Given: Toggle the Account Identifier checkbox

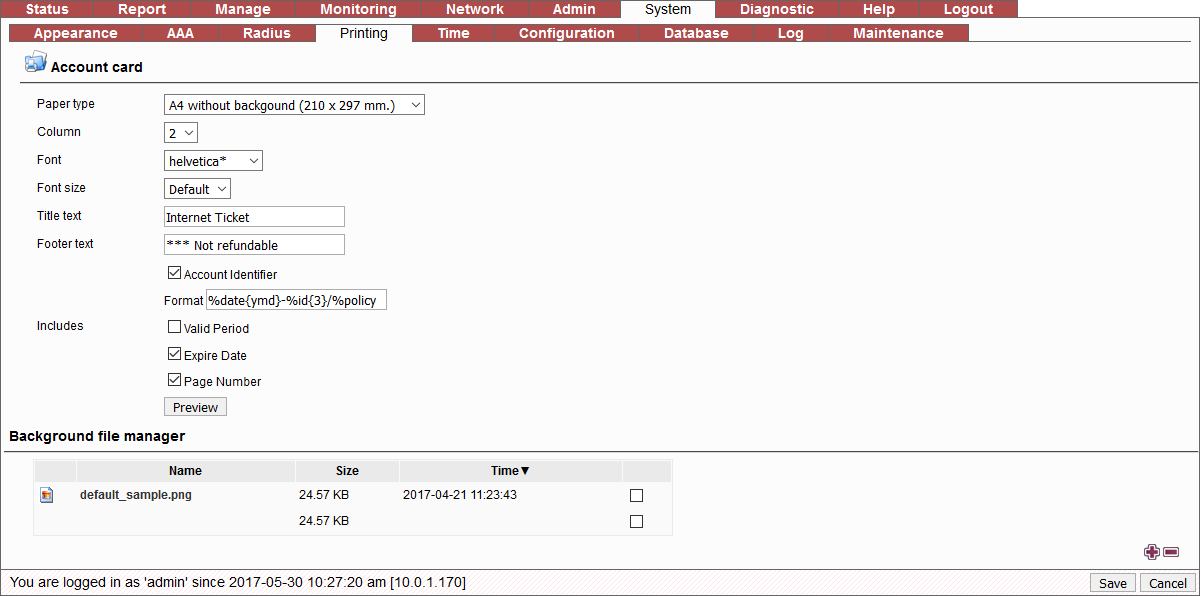Looking at the screenshot, I should point(175,272).
